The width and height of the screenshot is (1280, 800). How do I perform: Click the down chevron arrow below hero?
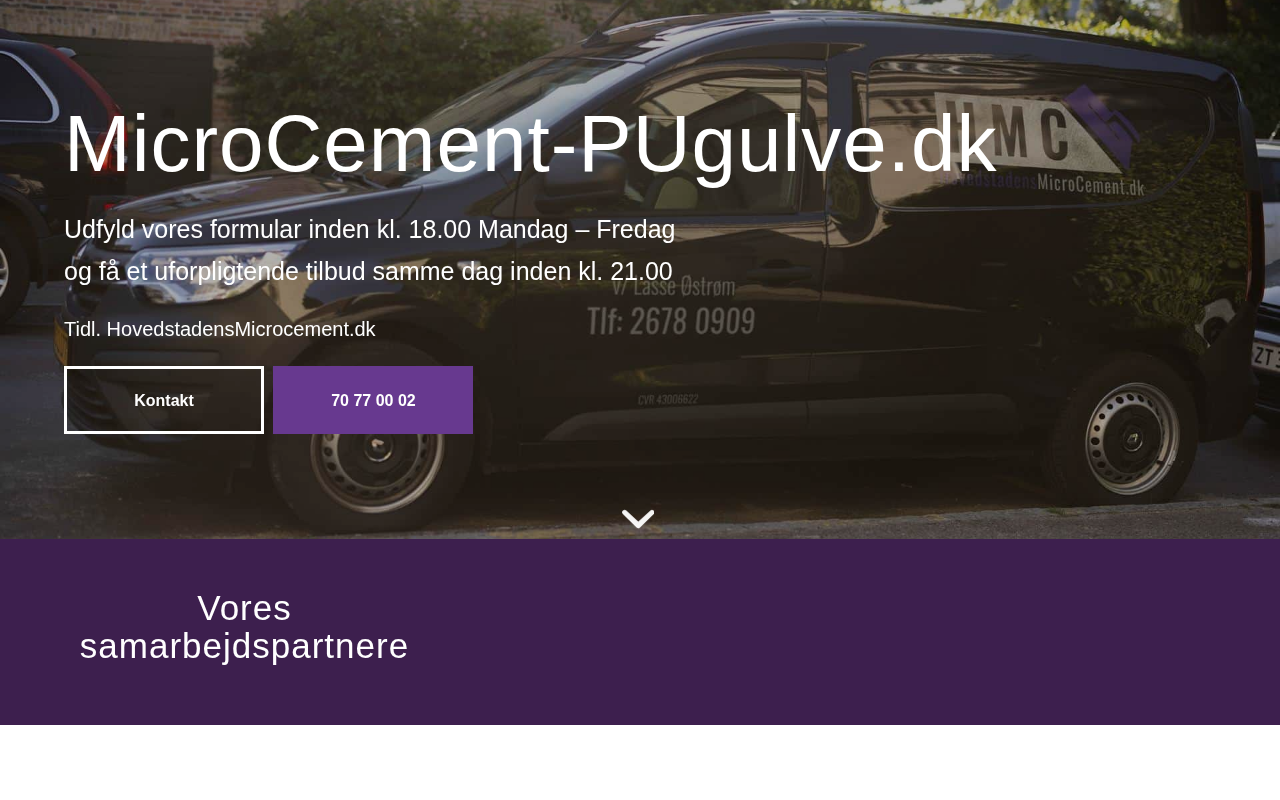[638, 518]
